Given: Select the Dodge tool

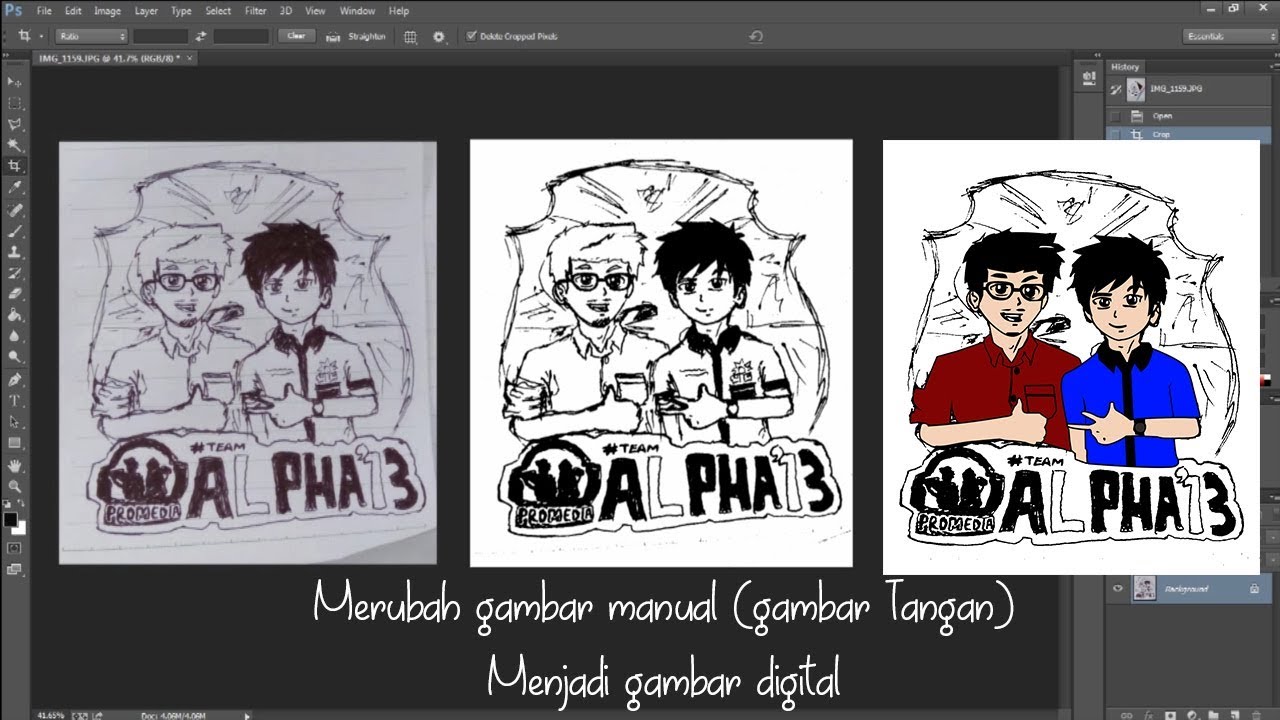Looking at the screenshot, I should coord(14,357).
